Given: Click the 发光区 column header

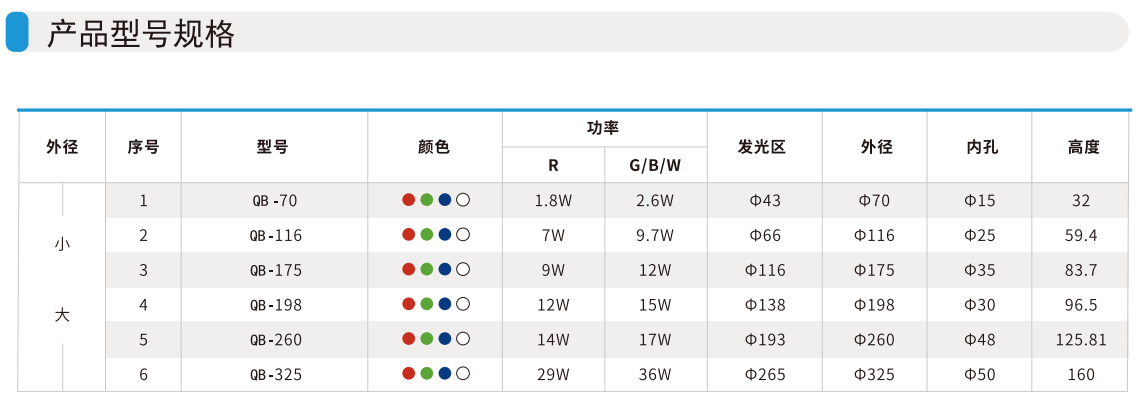Looking at the screenshot, I should (x=763, y=147).
